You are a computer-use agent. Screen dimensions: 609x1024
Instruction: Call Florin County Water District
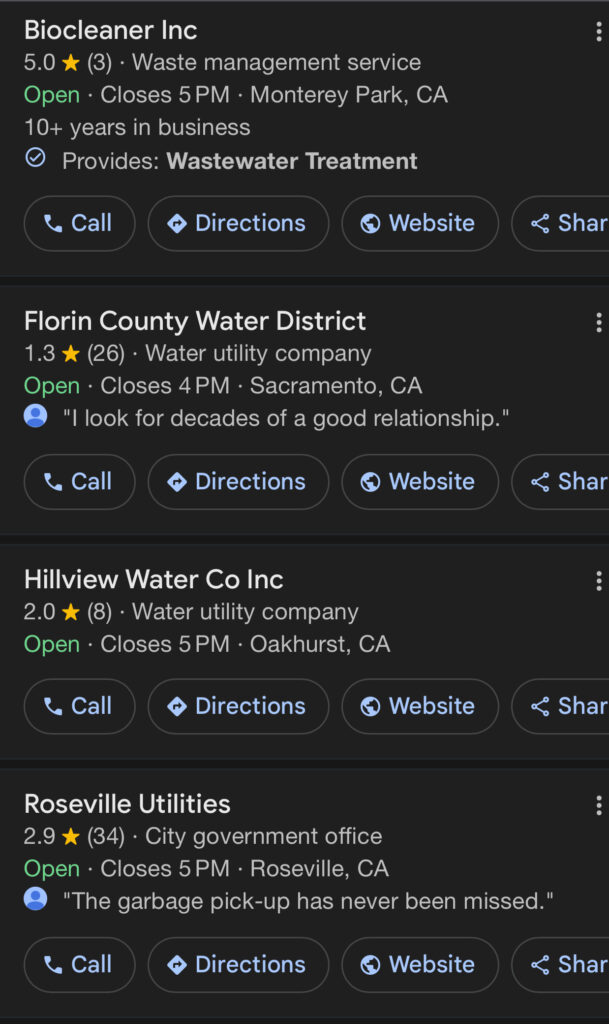click(79, 482)
